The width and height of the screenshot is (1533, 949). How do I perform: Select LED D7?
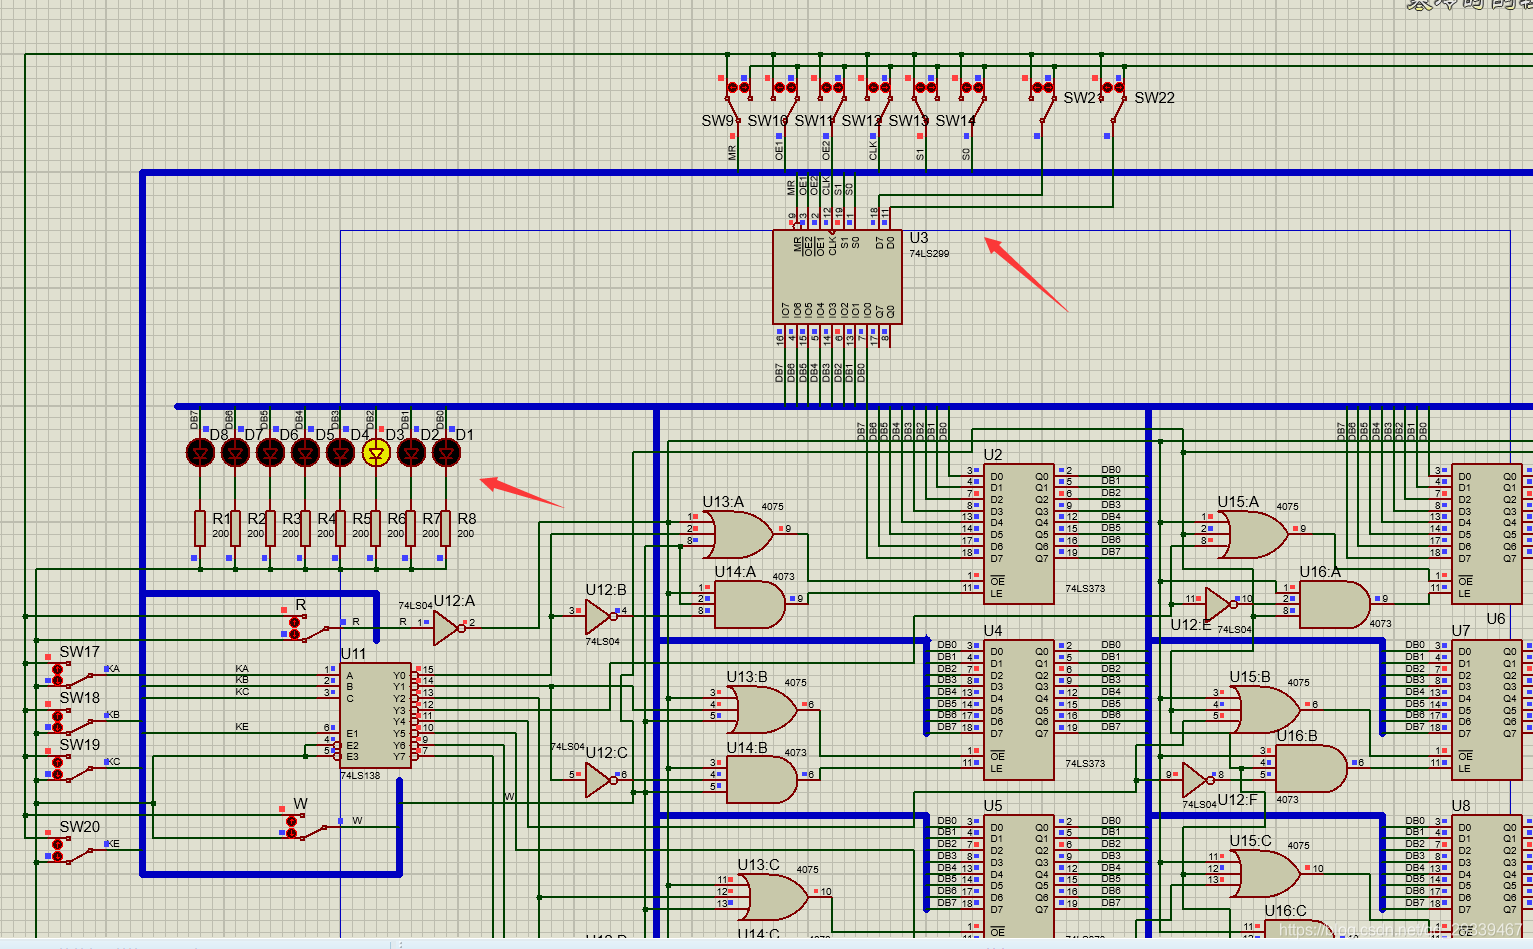[x=235, y=453]
